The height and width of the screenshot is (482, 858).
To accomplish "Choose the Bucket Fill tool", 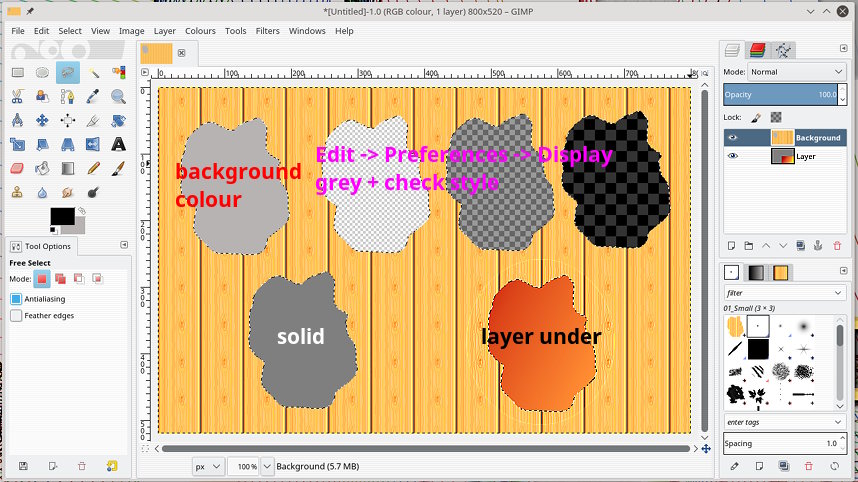I will coord(43,168).
